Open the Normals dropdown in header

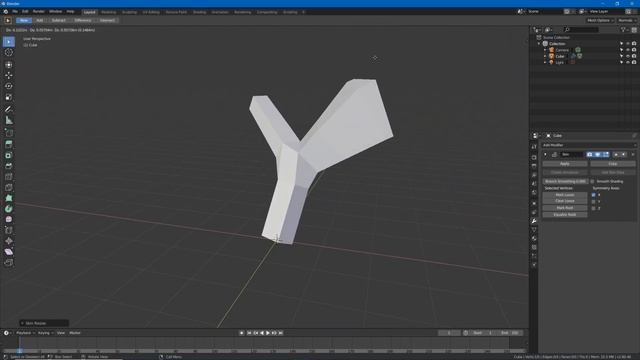(x=627, y=20)
